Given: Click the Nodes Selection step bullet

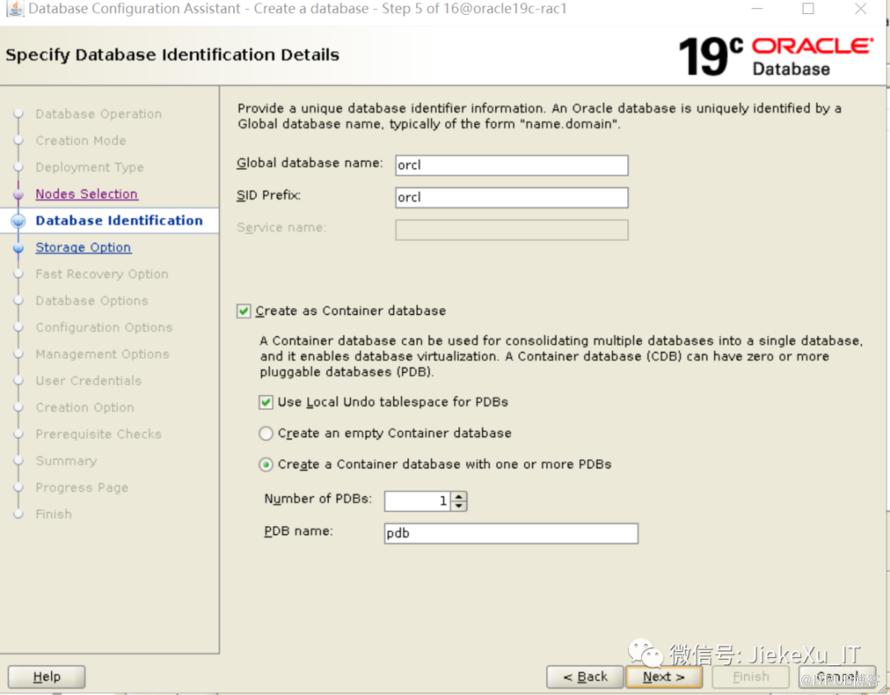Looking at the screenshot, I should point(18,195).
